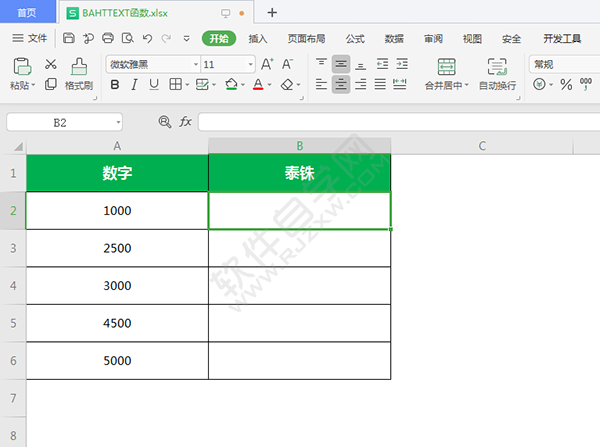600x447 pixels.
Task: Align text to bottom
Action: (x=360, y=64)
